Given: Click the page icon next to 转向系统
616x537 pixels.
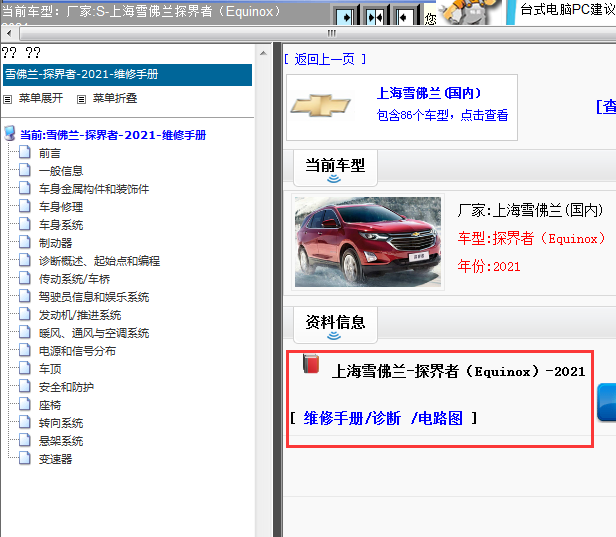Looking at the screenshot, I should coord(25,422).
